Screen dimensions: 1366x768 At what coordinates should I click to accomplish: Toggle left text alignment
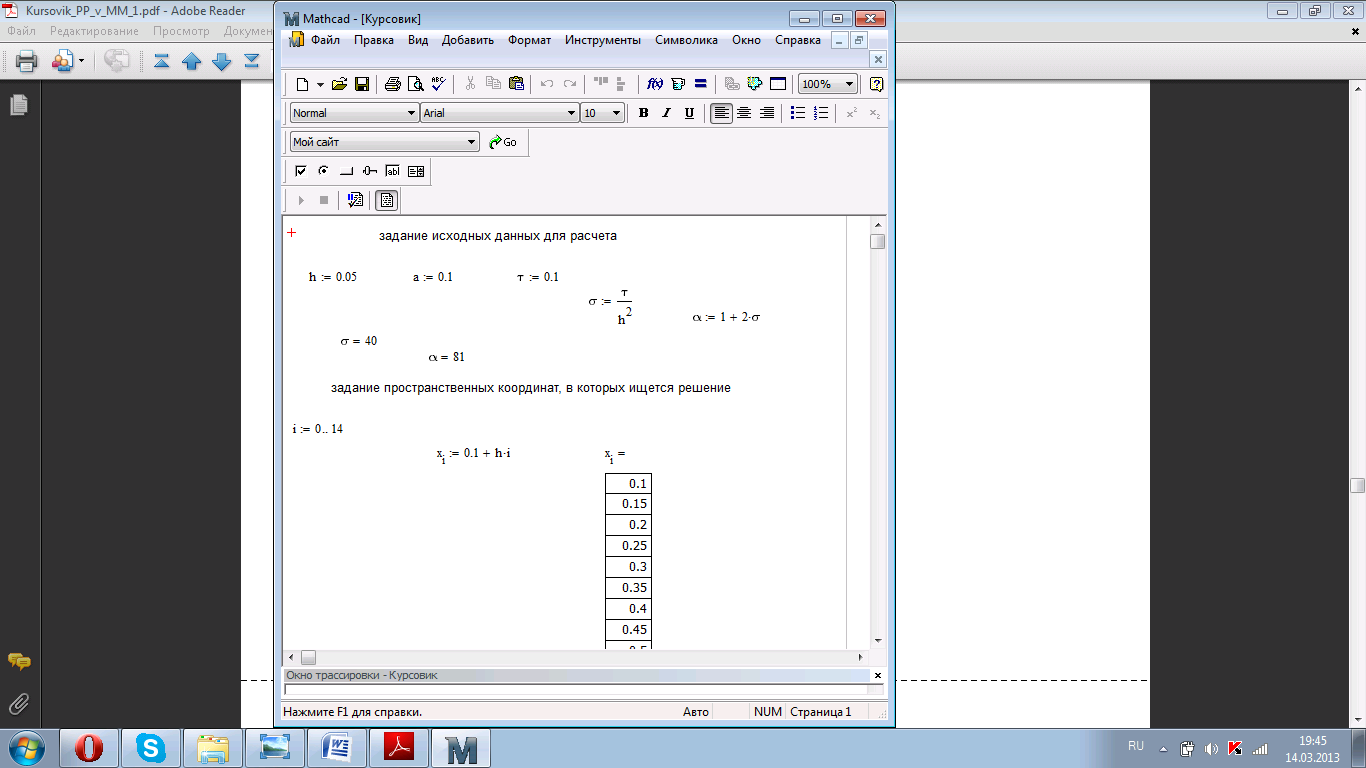(x=721, y=113)
